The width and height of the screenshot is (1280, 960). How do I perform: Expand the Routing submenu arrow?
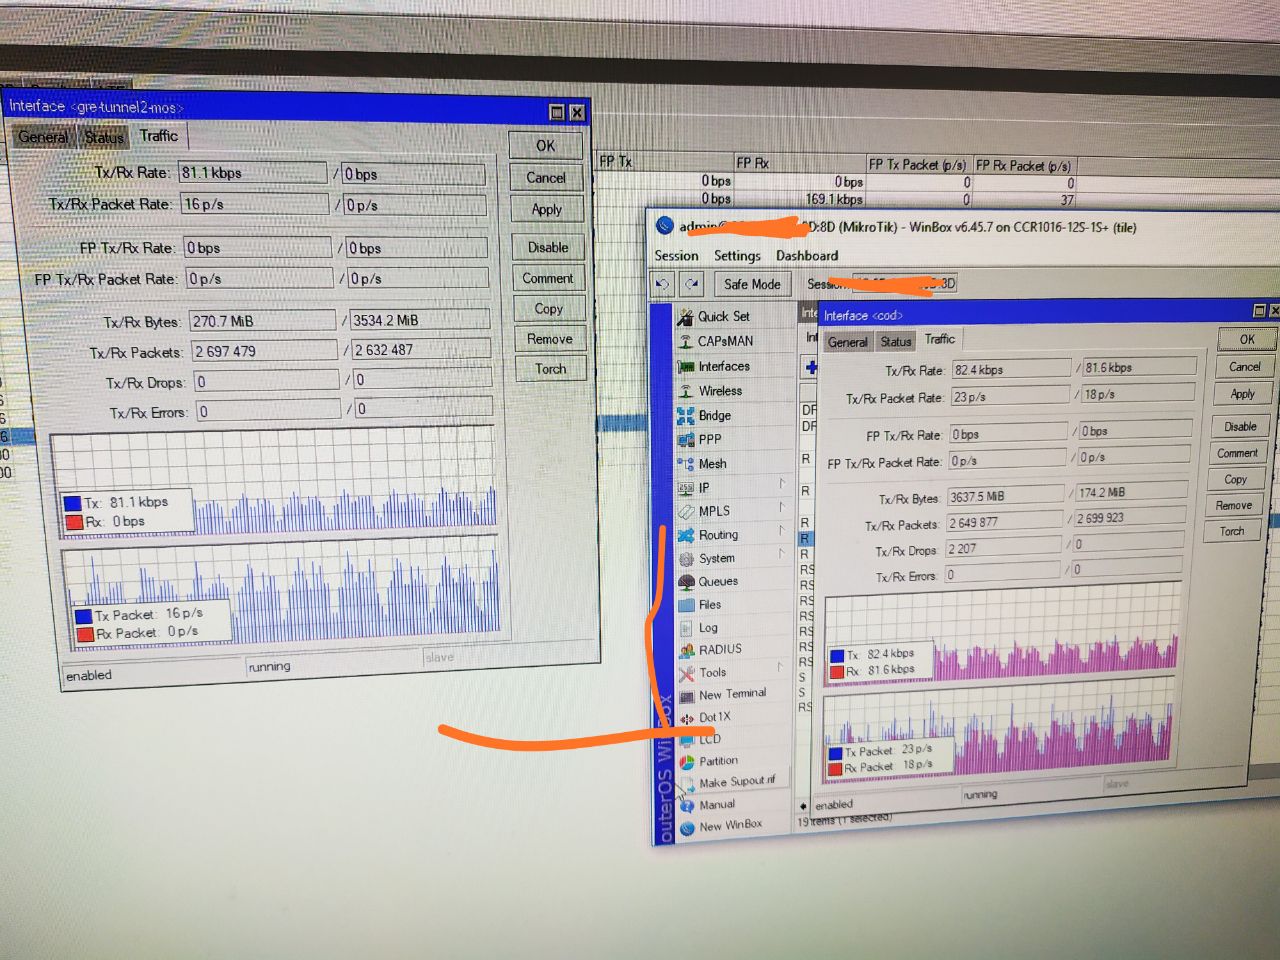pos(783,531)
